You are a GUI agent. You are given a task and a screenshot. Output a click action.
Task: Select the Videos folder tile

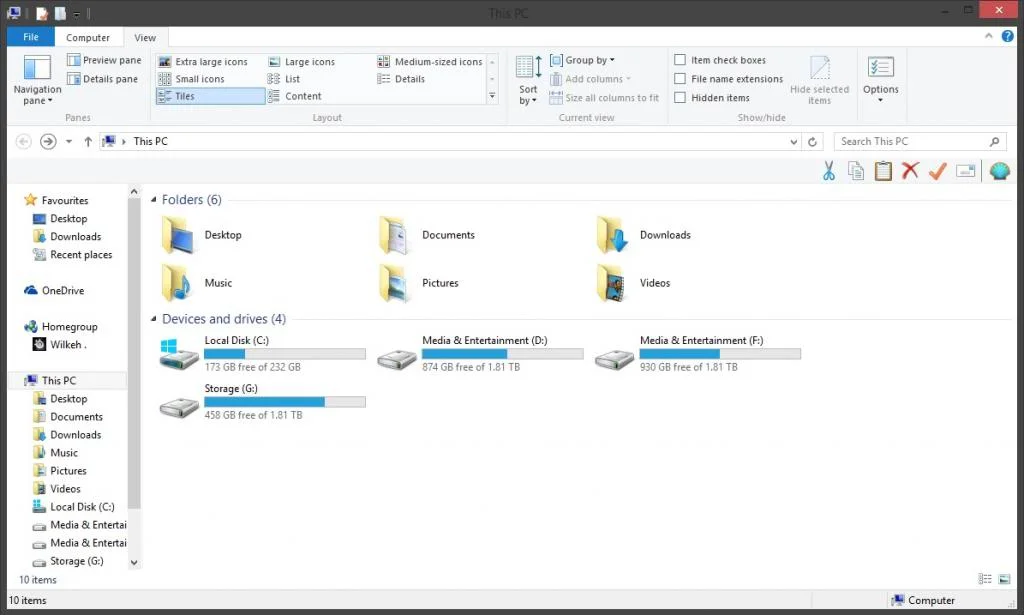pyautogui.click(x=633, y=283)
